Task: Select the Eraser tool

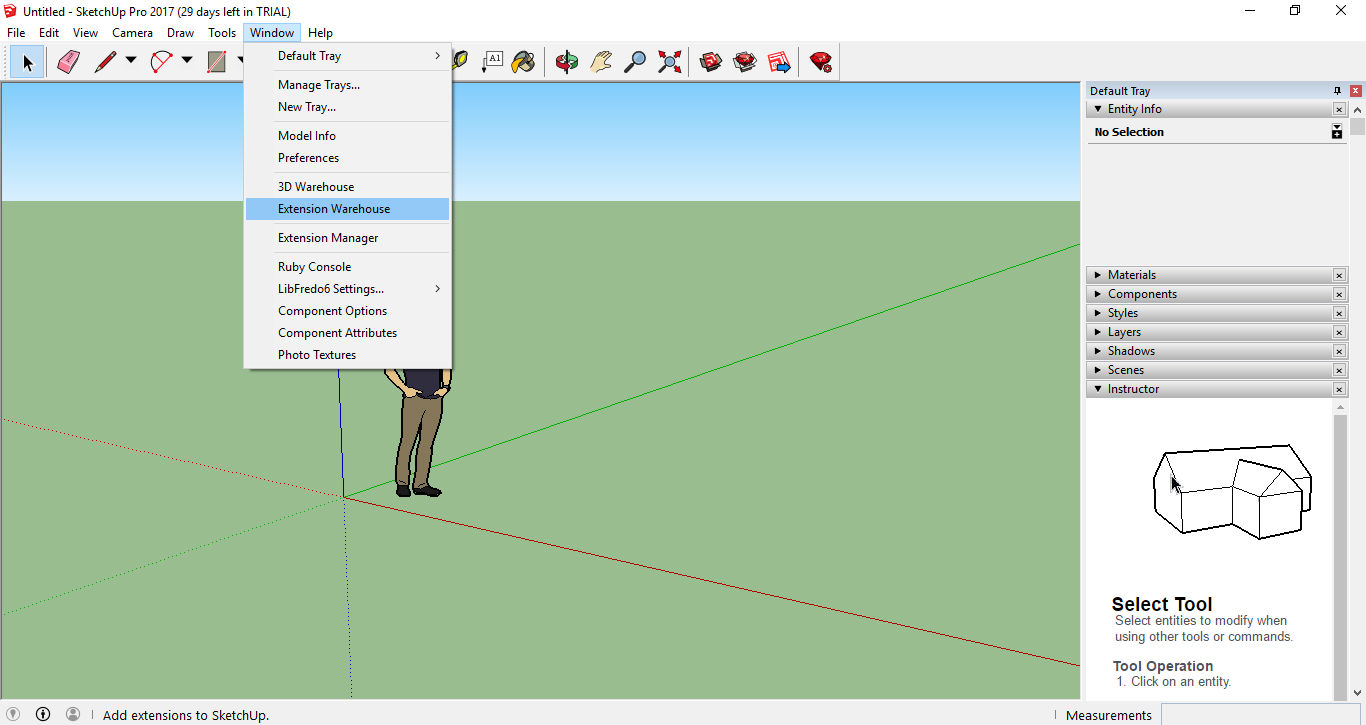Action: 68,62
